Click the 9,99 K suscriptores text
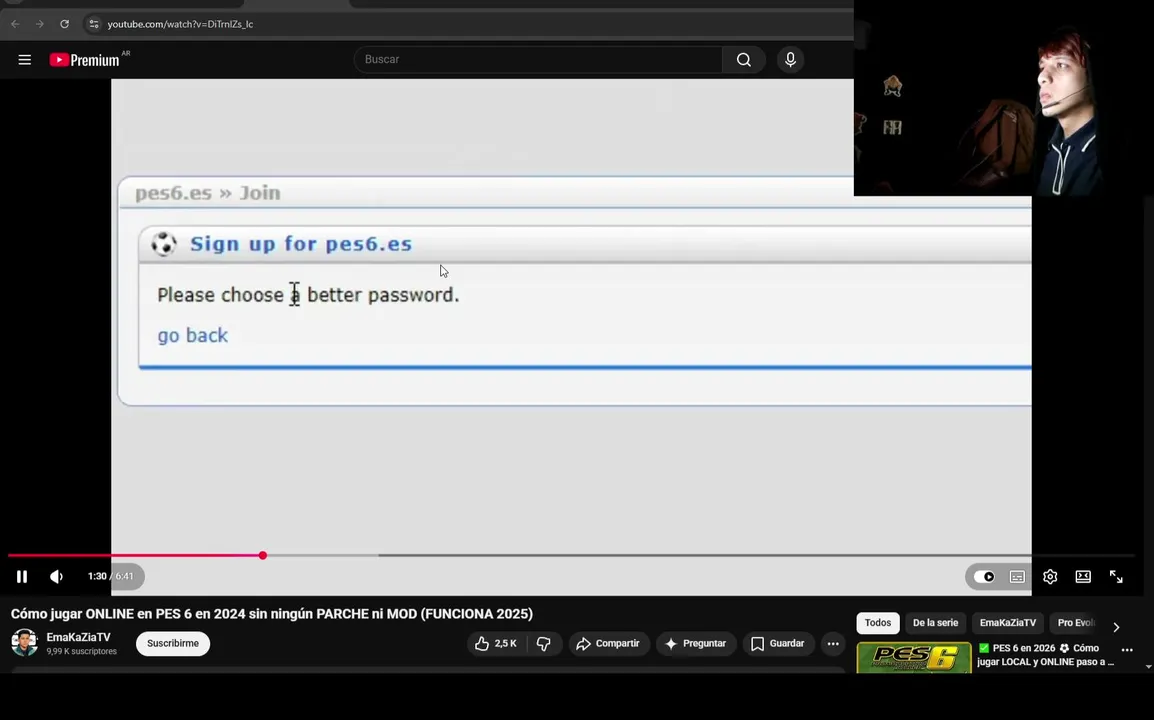Image resolution: width=1154 pixels, height=720 pixels. point(82,652)
